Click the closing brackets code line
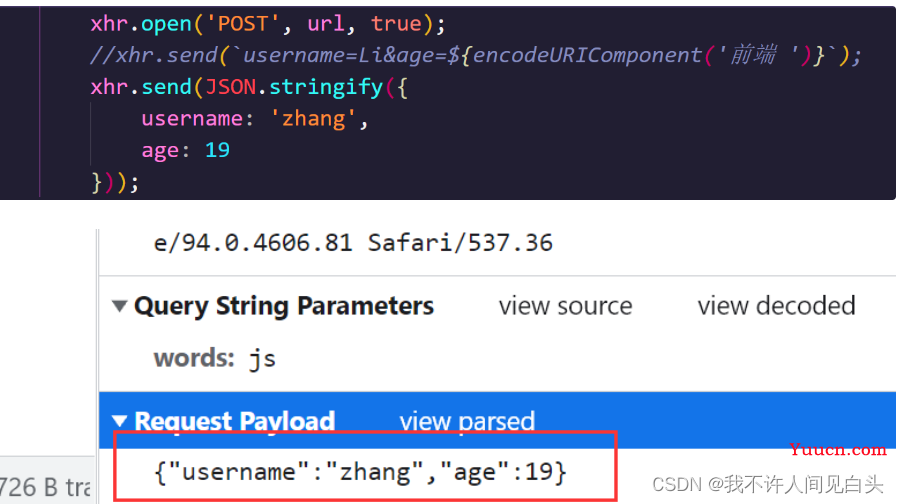The image size is (899, 504). pyautogui.click(x=115, y=183)
